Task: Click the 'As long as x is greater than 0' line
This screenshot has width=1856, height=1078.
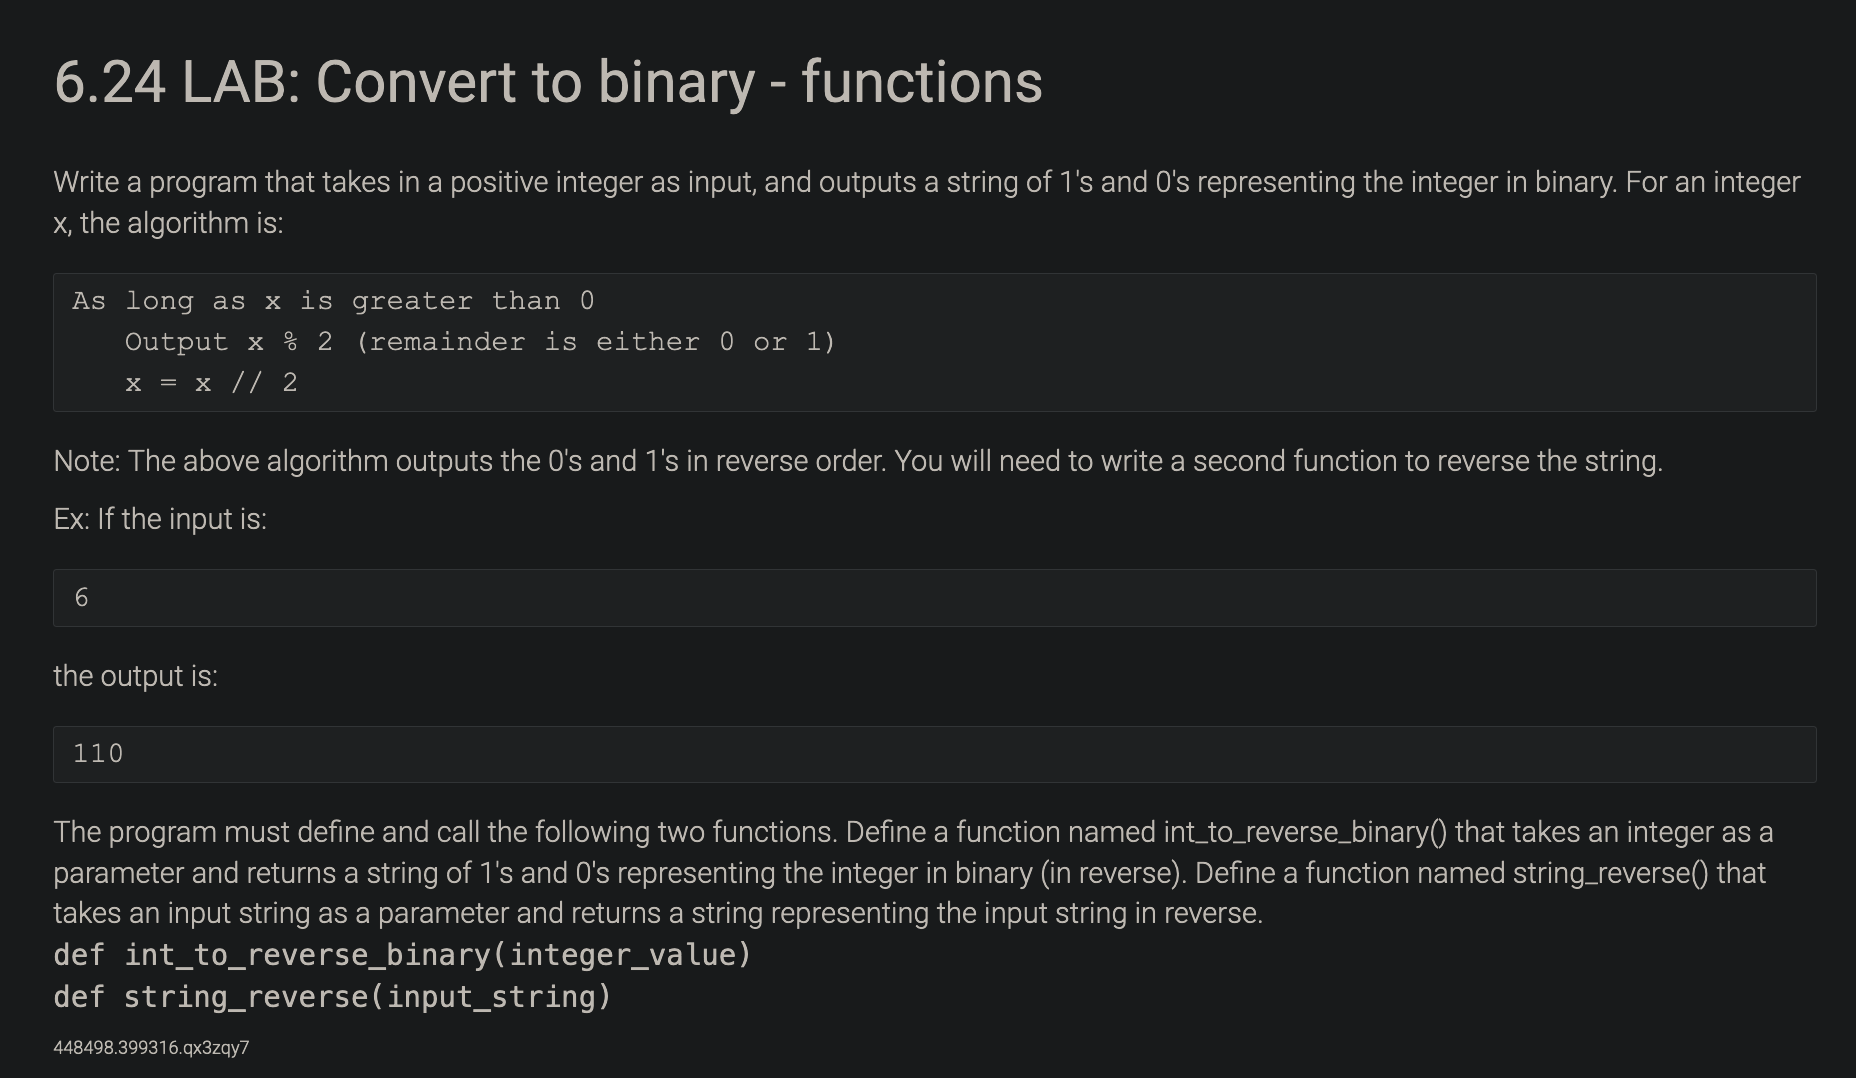Action: point(333,301)
